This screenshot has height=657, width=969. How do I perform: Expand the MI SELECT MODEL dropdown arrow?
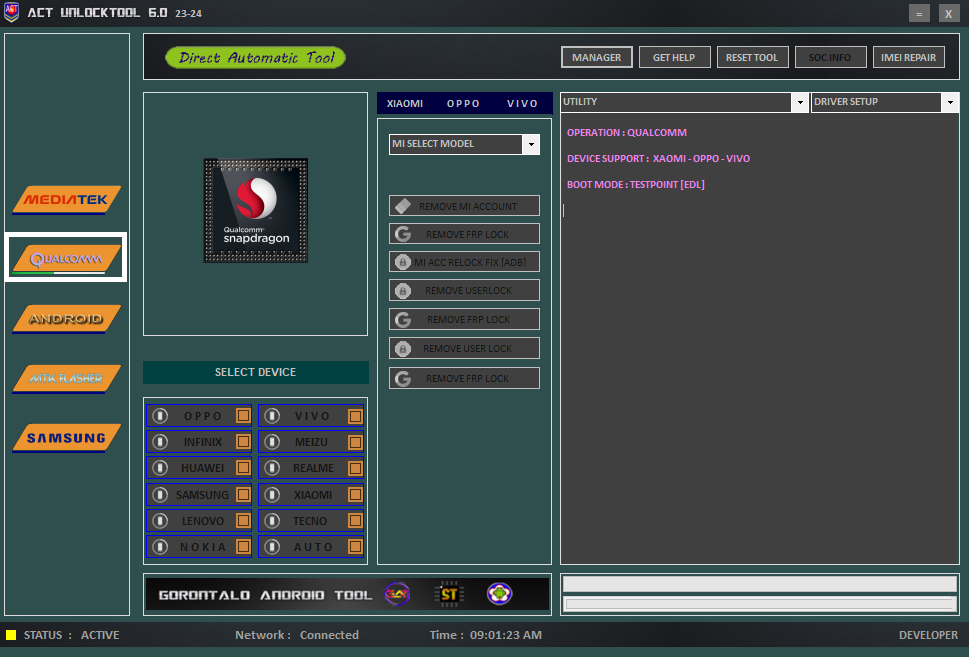[x=531, y=144]
